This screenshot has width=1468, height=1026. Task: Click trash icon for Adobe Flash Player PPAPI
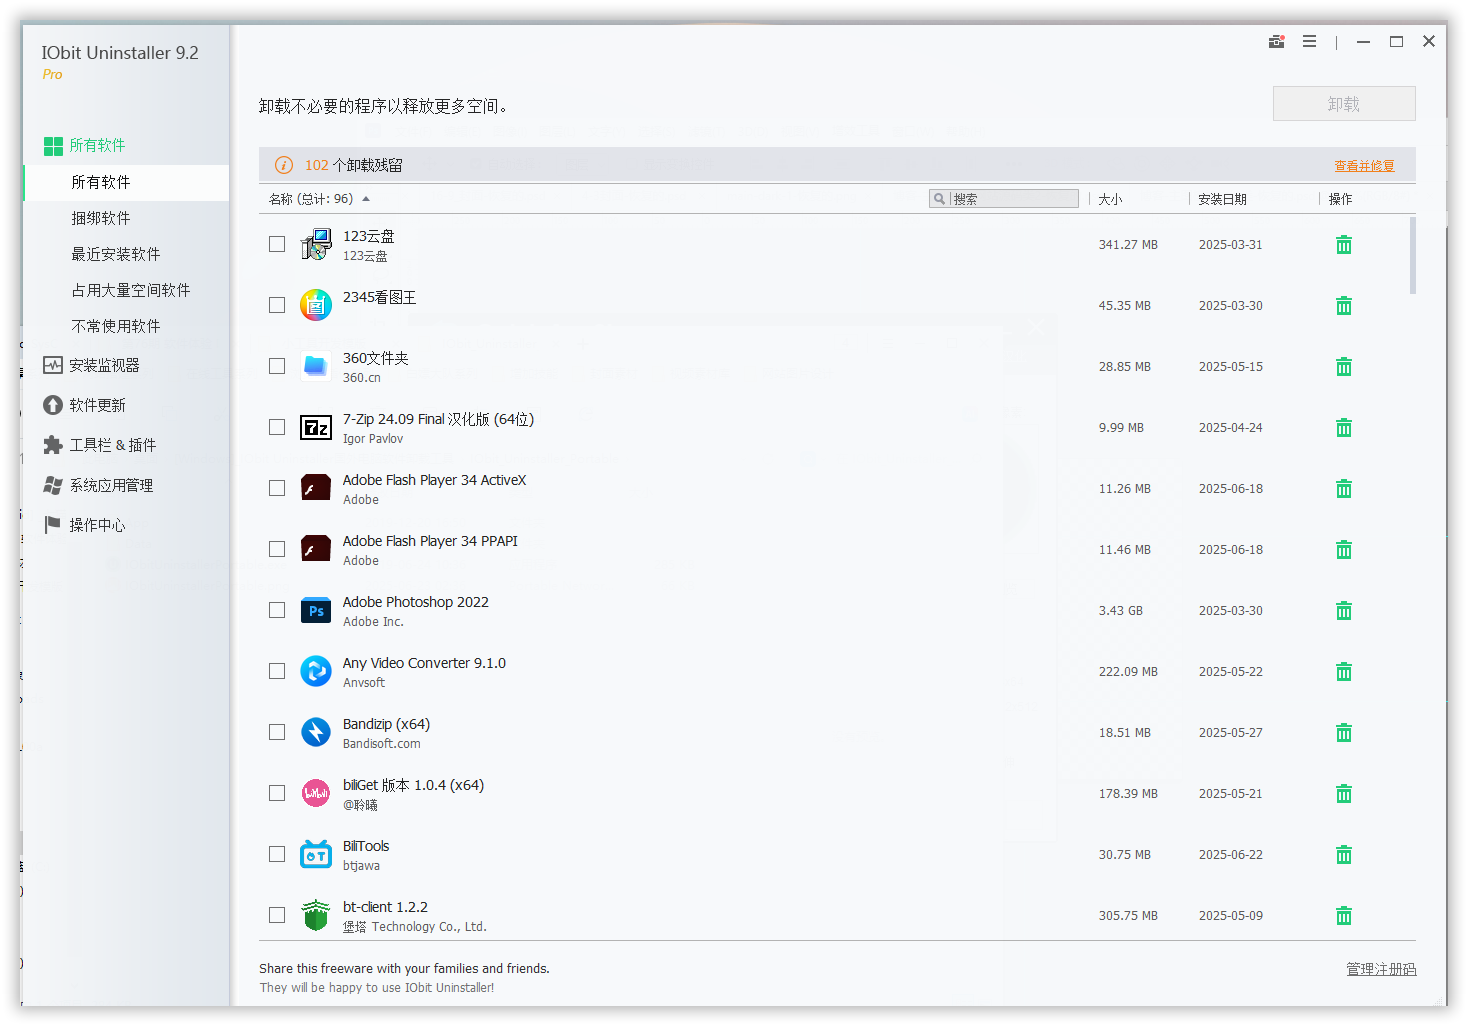(1344, 550)
